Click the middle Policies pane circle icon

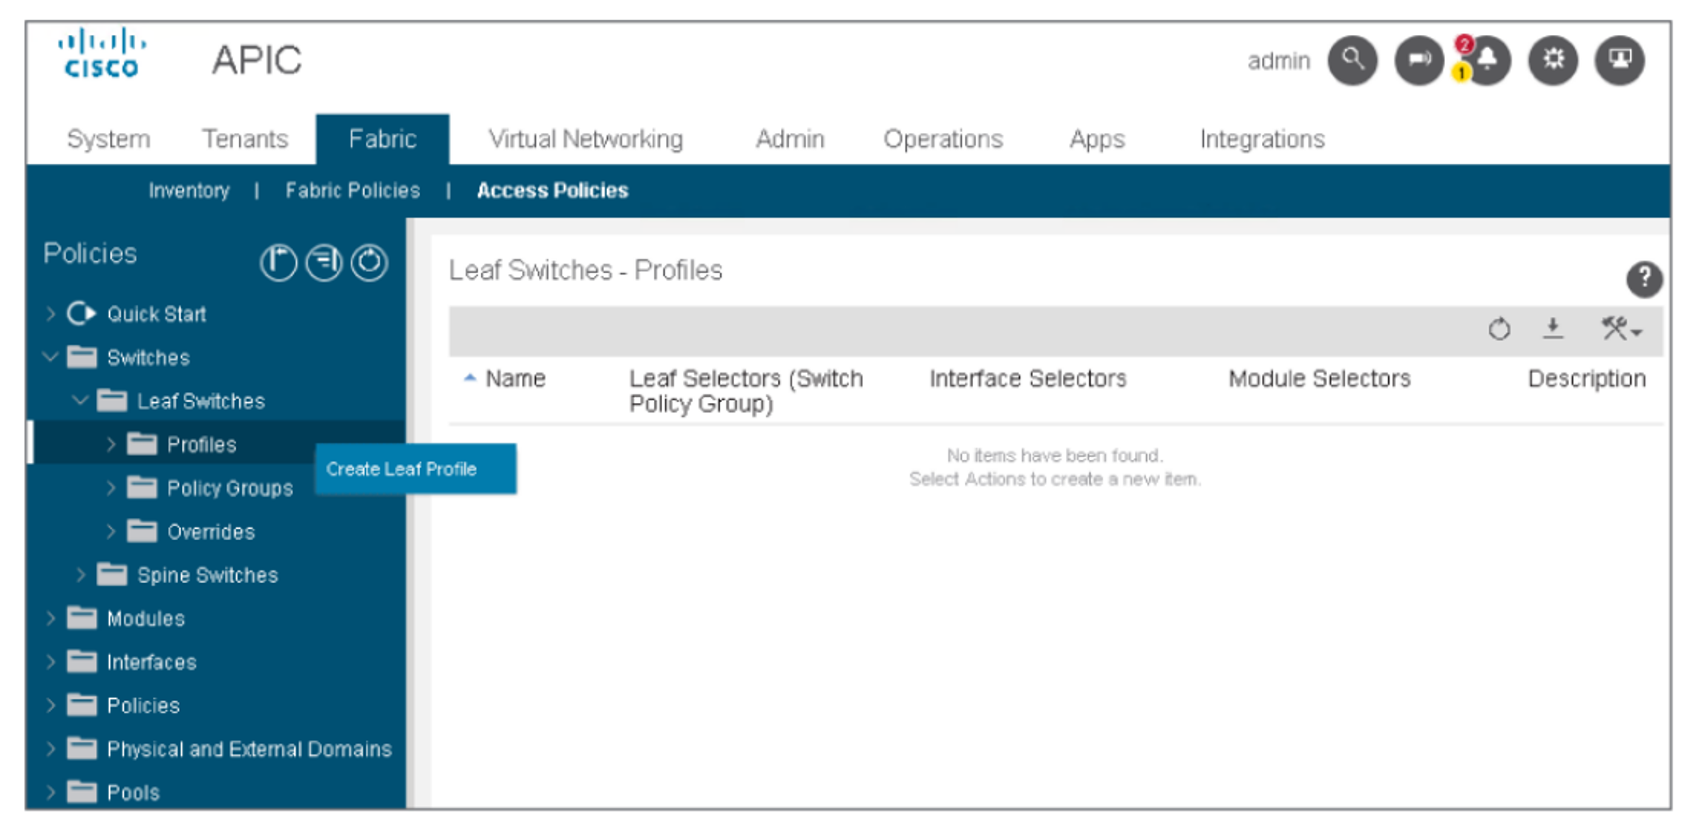pos(324,263)
